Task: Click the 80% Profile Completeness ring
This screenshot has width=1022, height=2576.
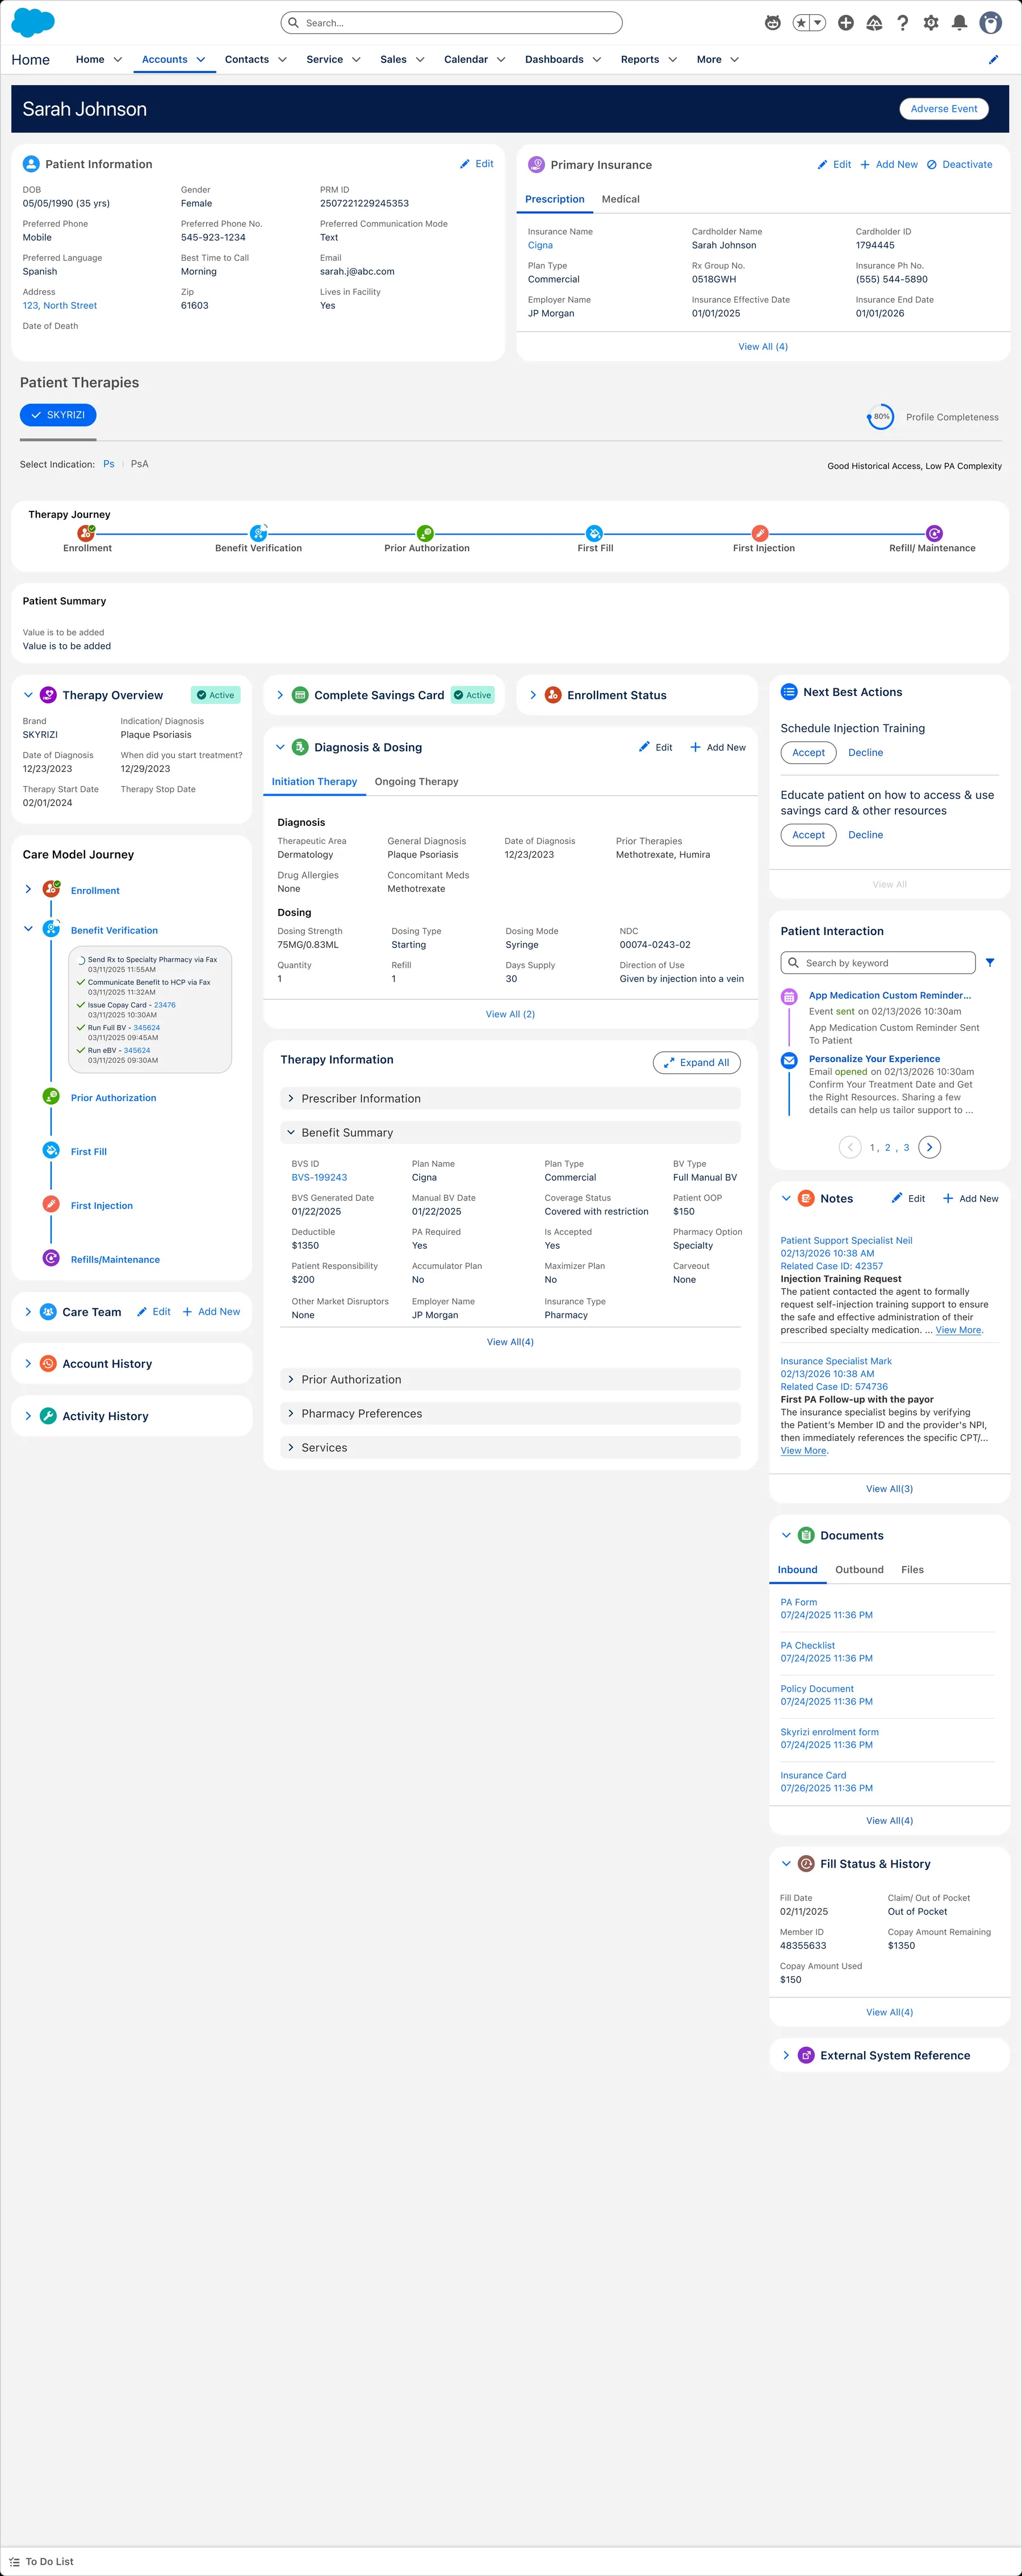Action: point(880,417)
